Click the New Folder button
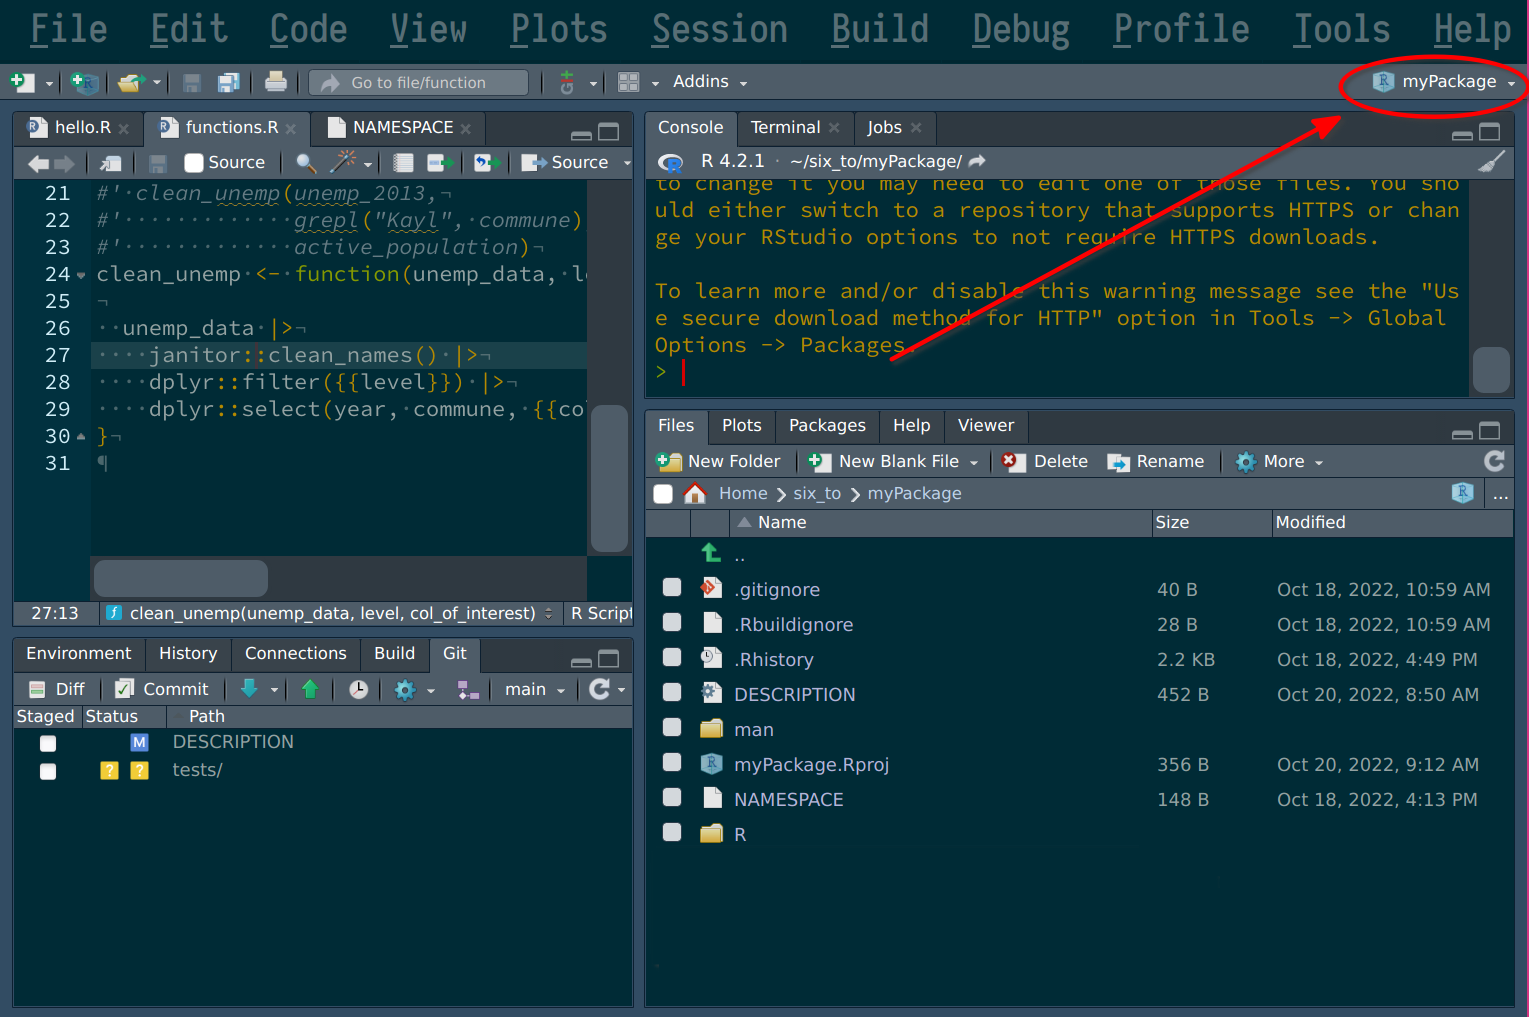The height and width of the screenshot is (1017, 1529). point(718,461)
